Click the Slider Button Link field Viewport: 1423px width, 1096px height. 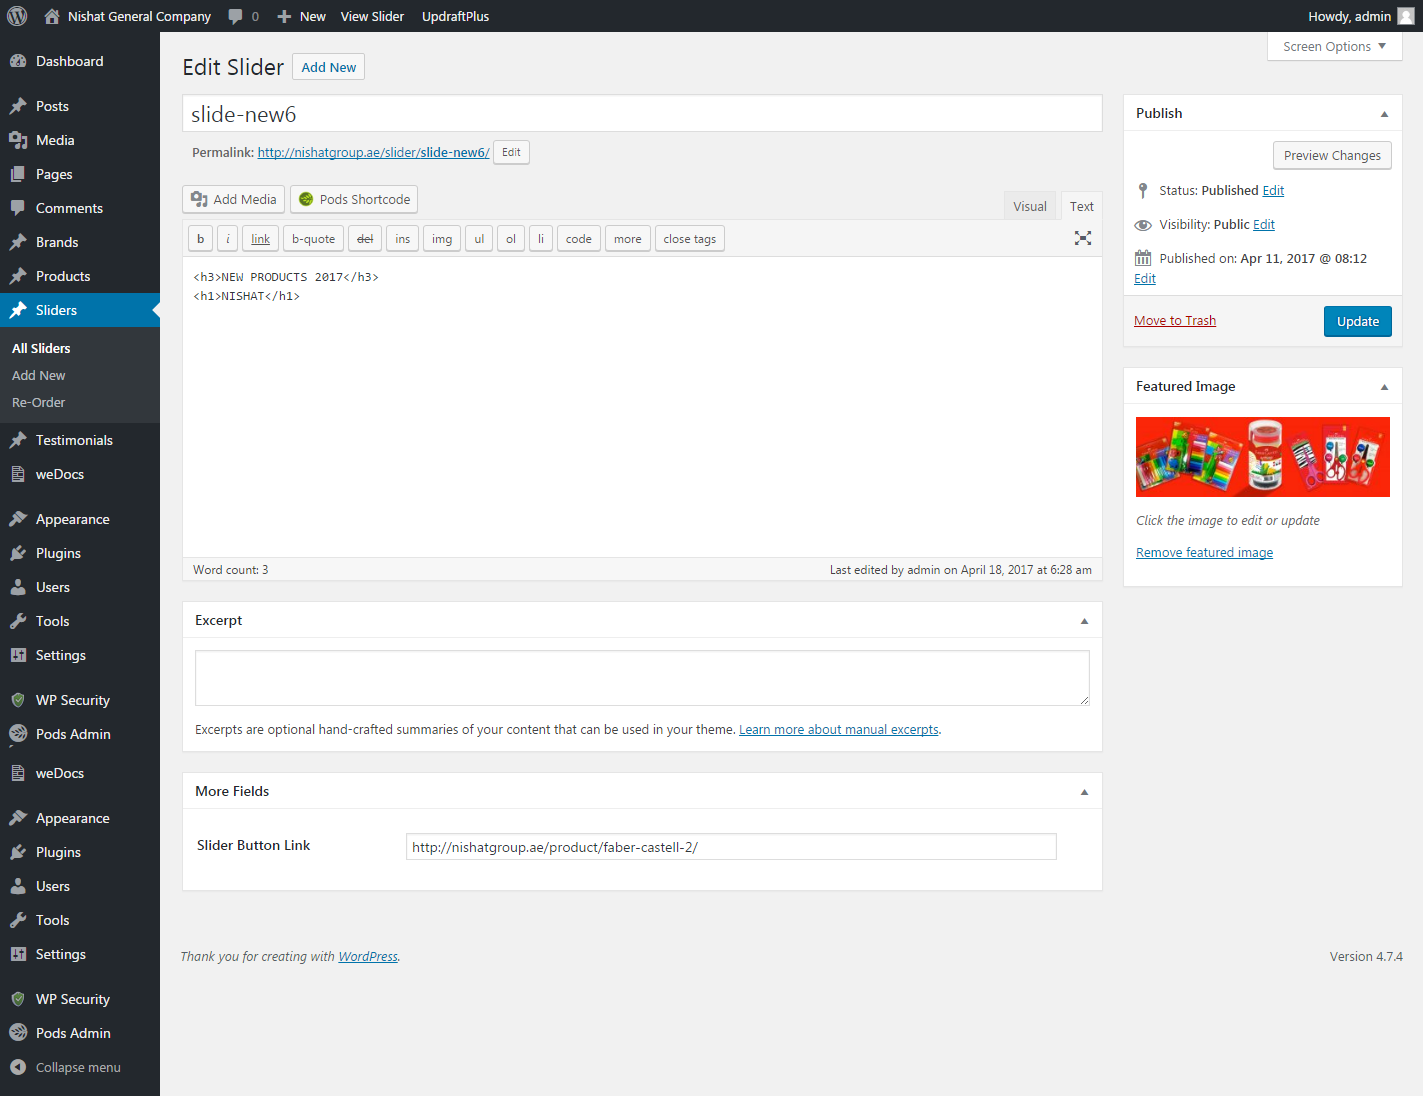[x=730, y=847]
